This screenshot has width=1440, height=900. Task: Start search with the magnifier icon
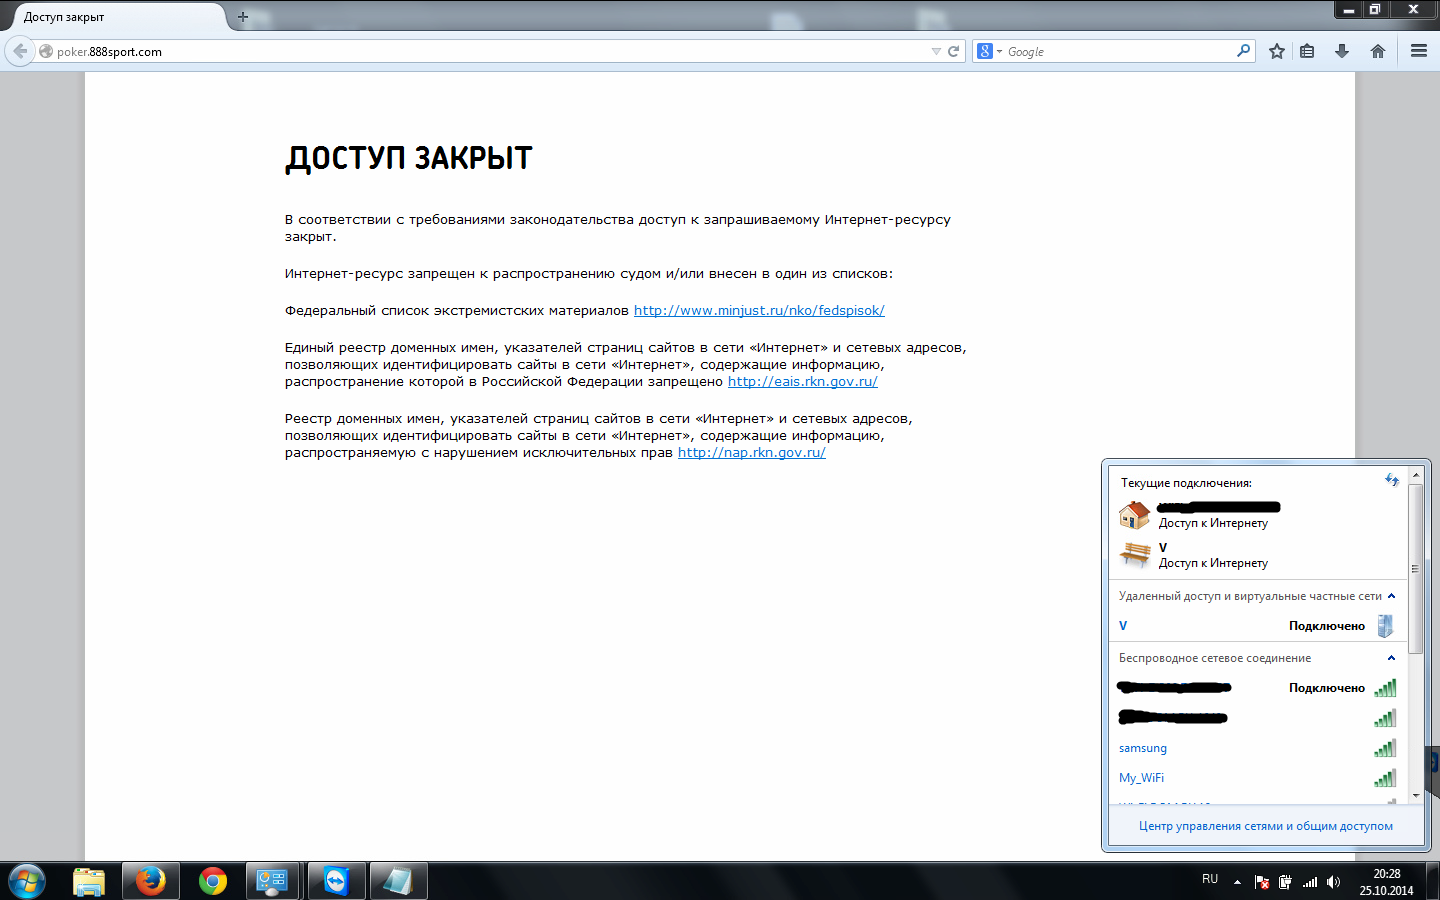[1243, 51]
